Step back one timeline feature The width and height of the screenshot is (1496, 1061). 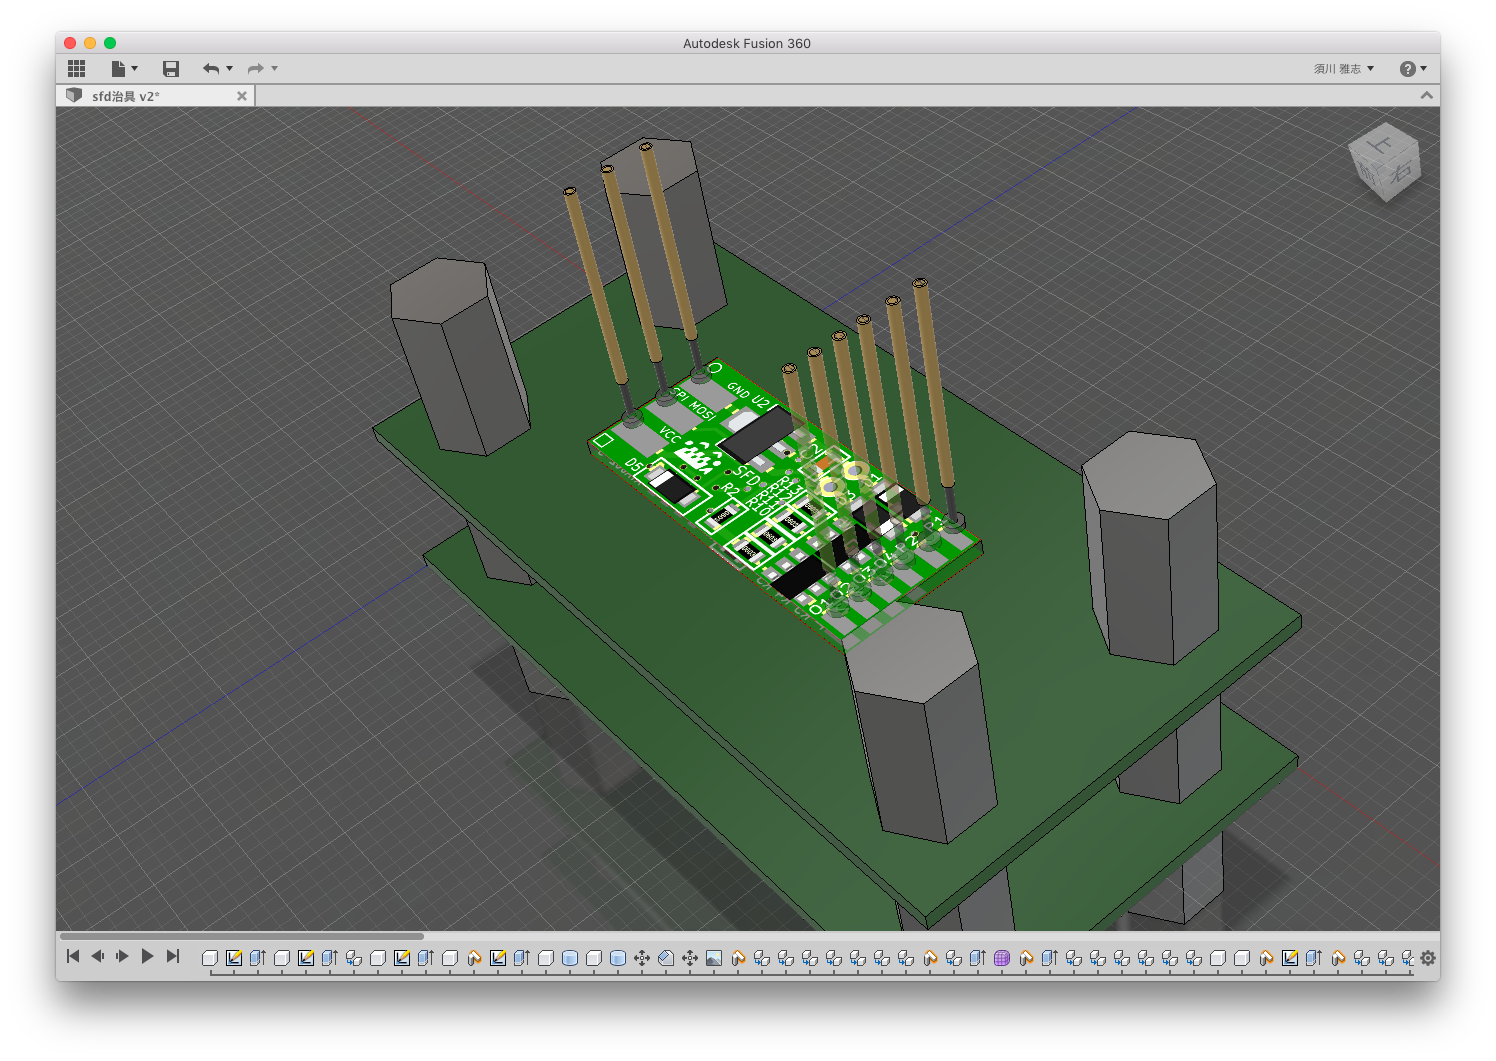tap(98, 956)
